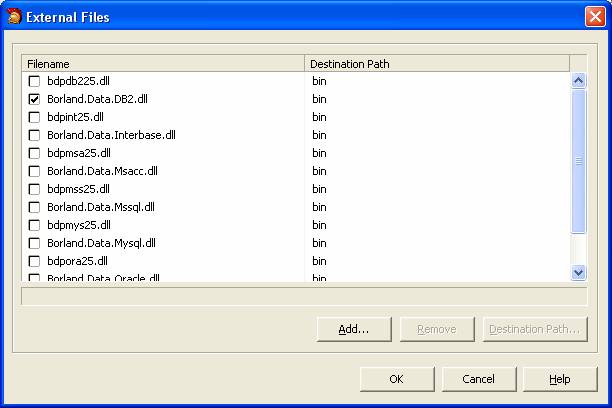Click the scrollbar up arrow
Viewport: 612px width, 408px height.
point(578,81)
